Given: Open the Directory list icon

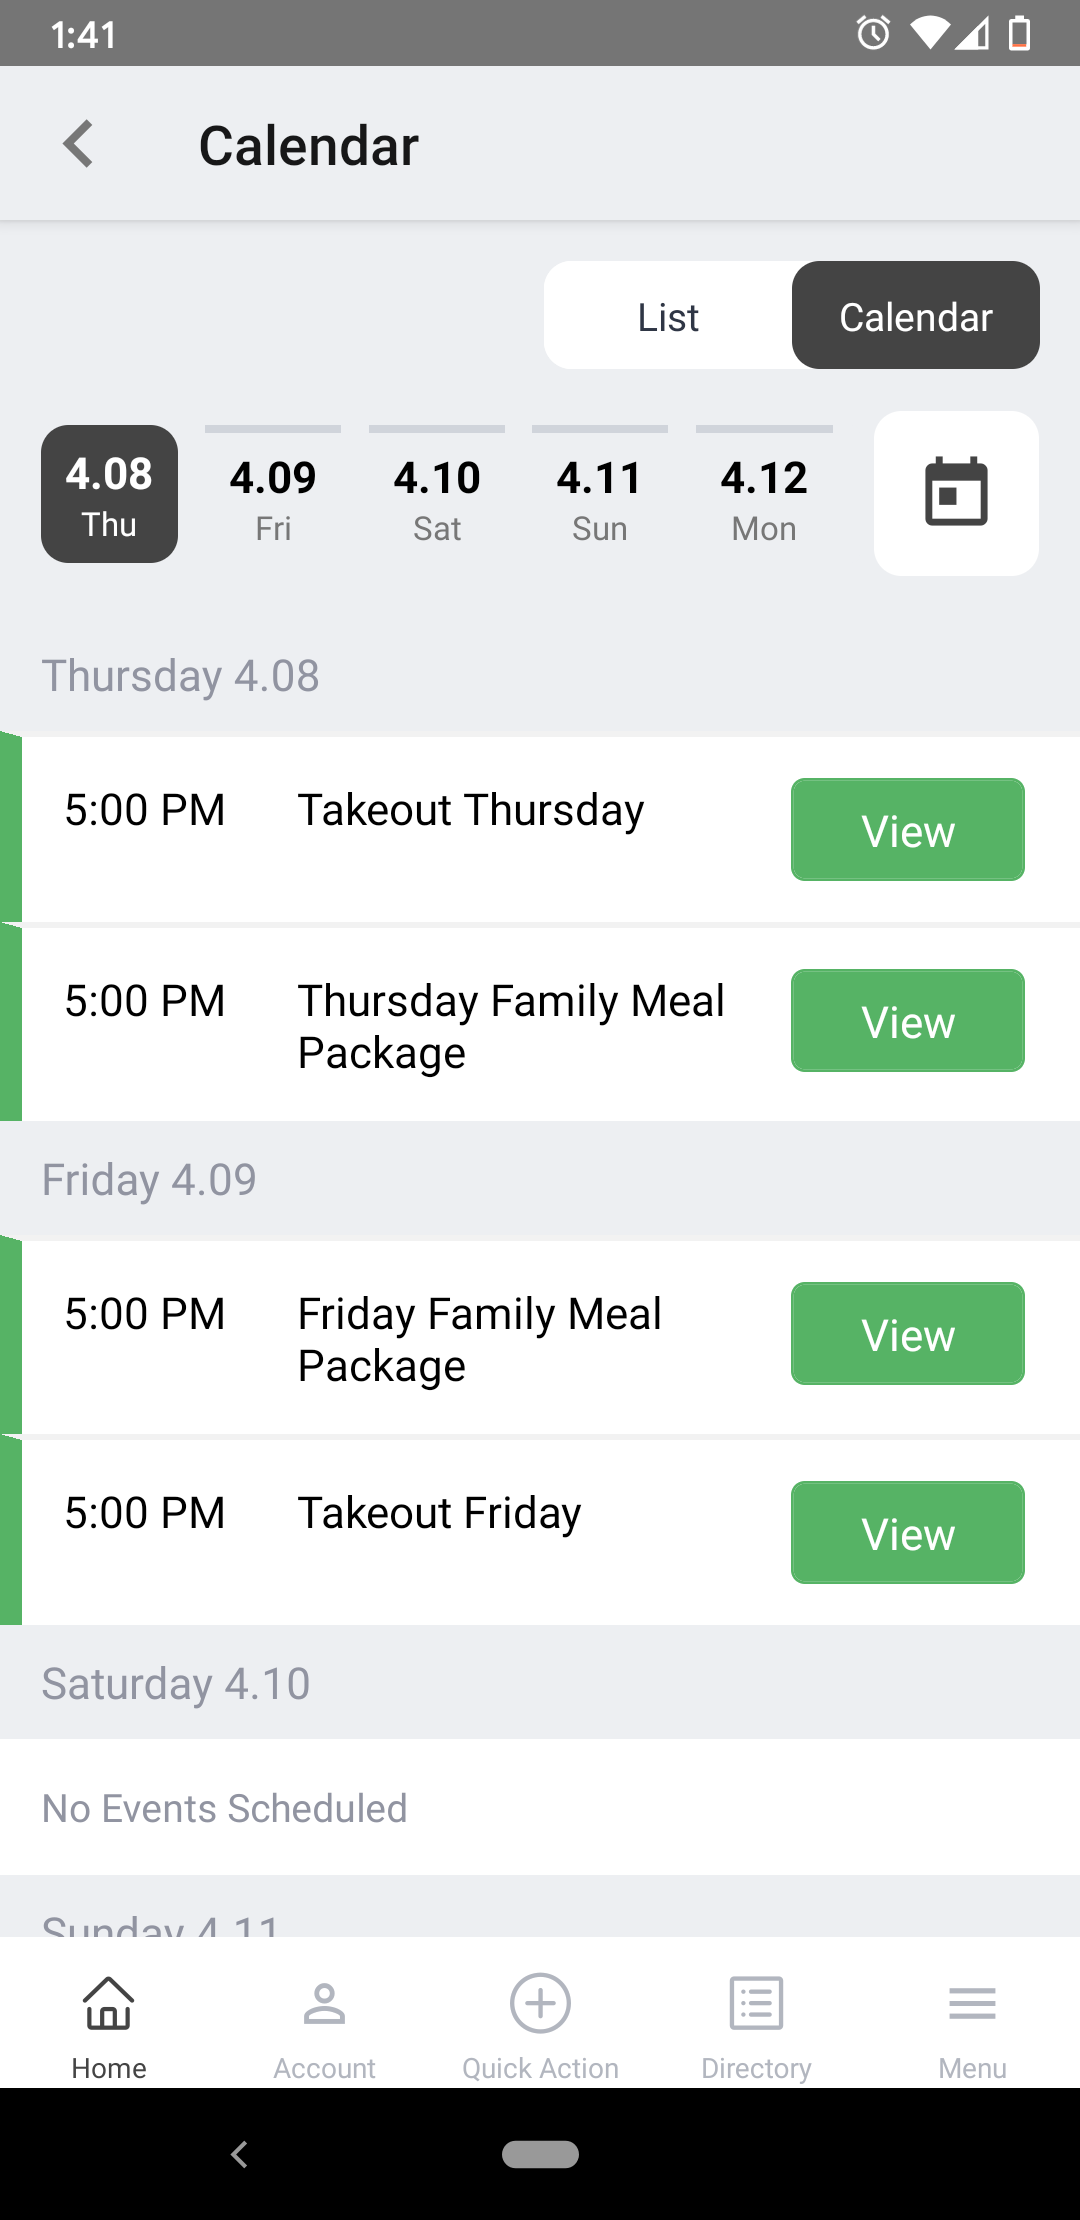Looking at the screenshot, I should pyautogui.click(x=756, y=2003).
